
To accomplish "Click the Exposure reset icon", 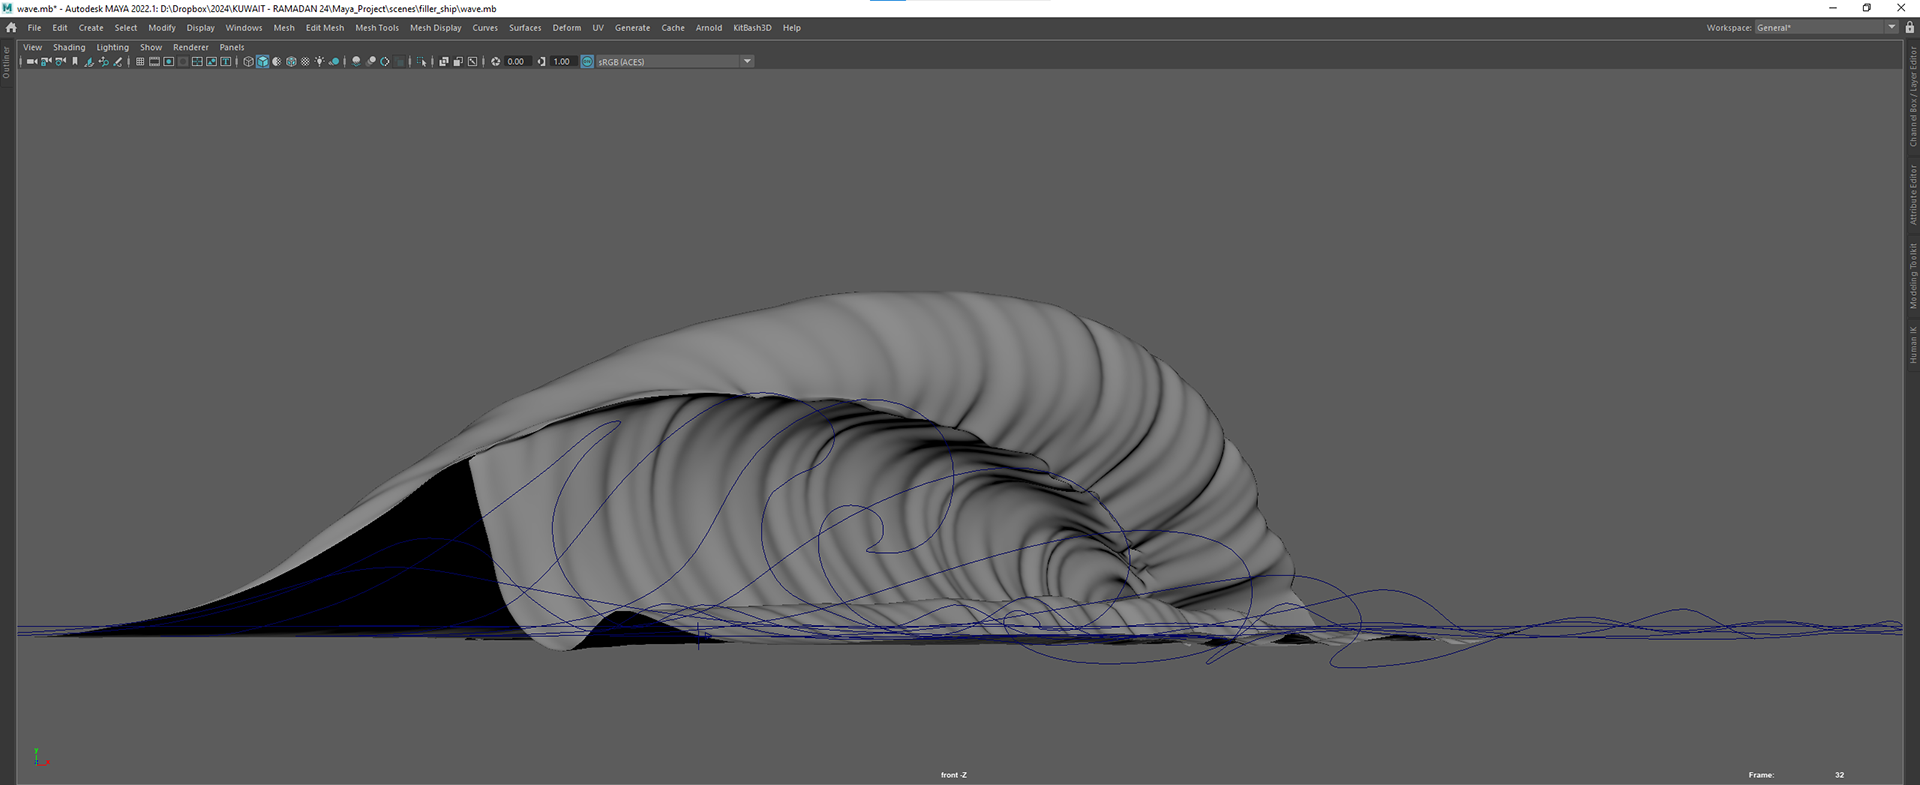I will point(495,62).
